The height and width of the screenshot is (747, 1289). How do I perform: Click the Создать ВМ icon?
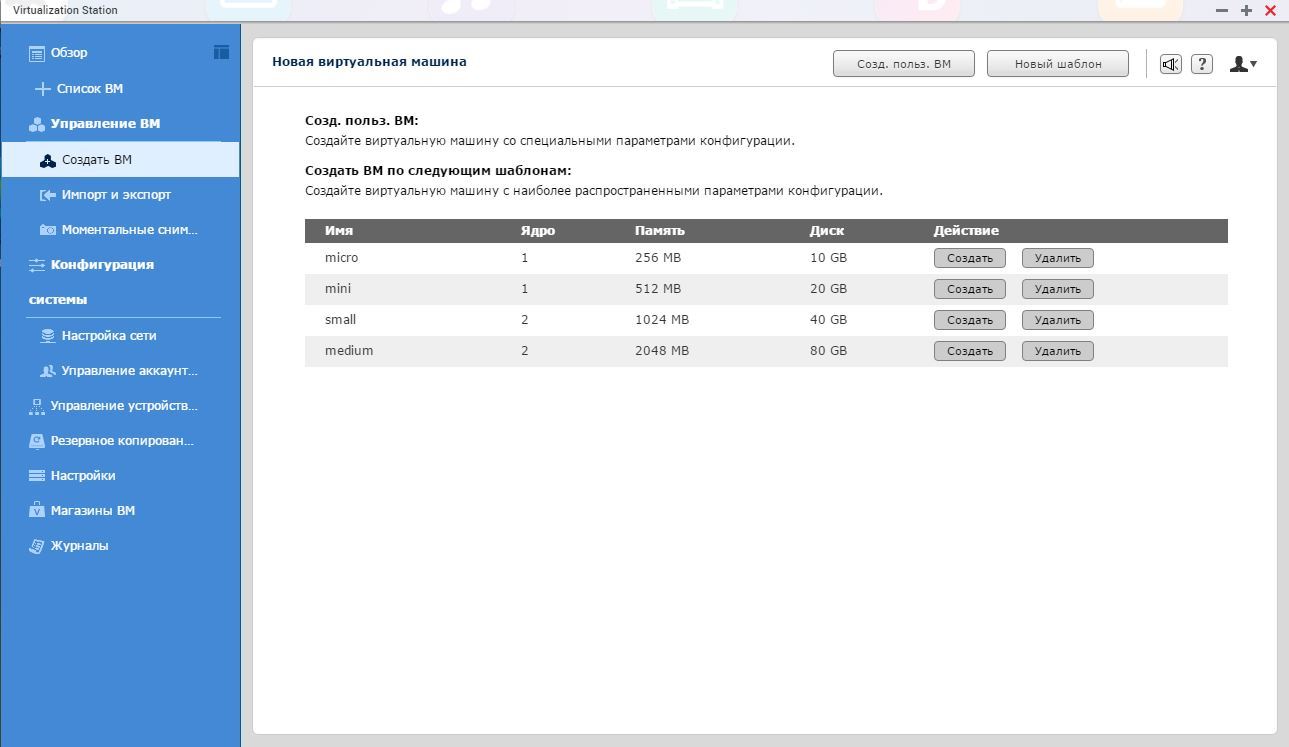(48, 160)
